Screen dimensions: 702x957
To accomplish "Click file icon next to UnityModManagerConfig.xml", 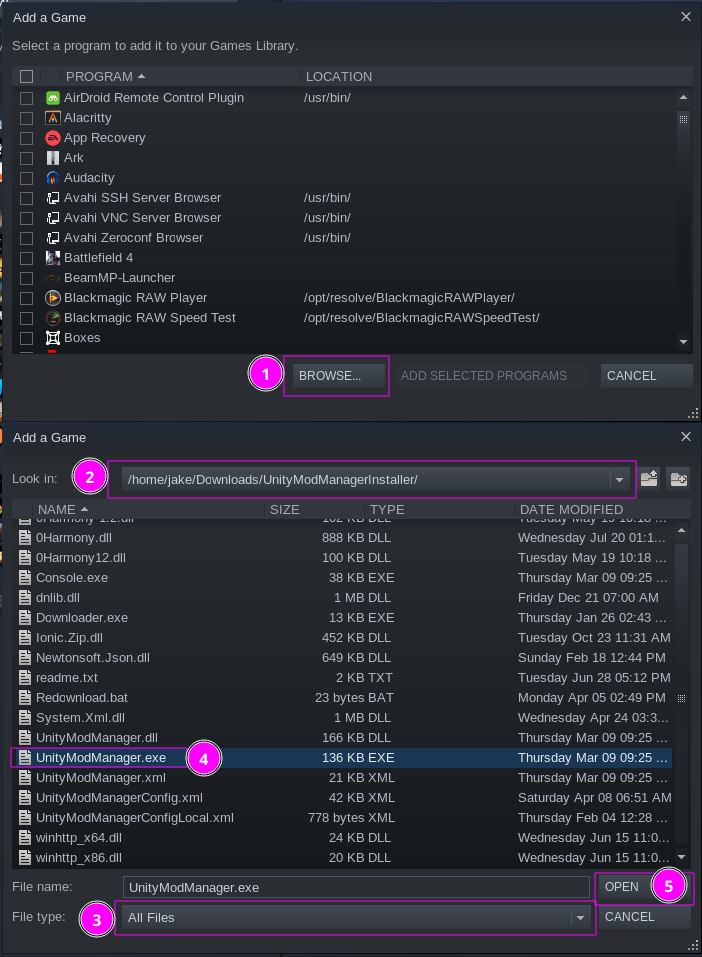I will point(25,798).
